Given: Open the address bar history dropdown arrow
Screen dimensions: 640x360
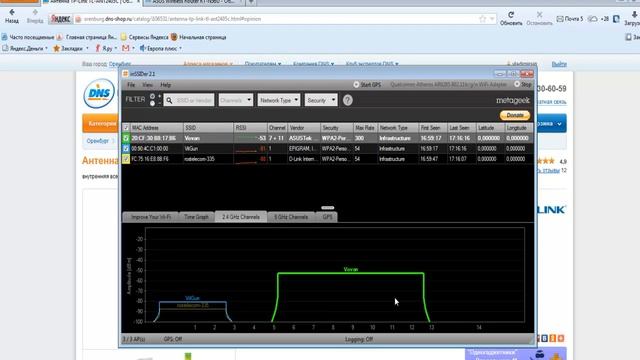Looking at the screenshot, I should [x=492, y=19].
